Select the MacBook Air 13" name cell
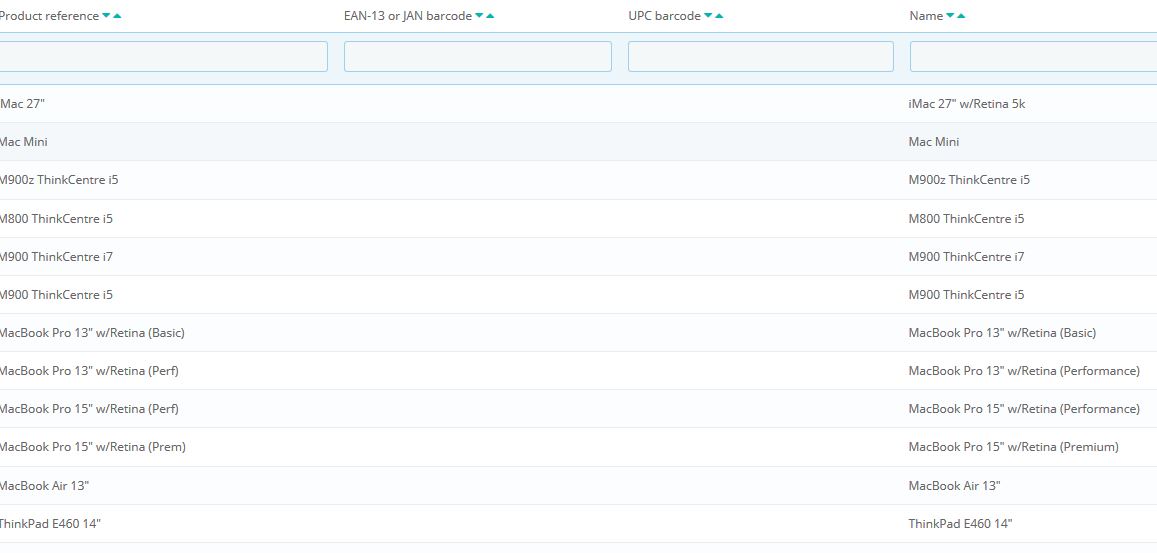 click(x=954, y=486)
